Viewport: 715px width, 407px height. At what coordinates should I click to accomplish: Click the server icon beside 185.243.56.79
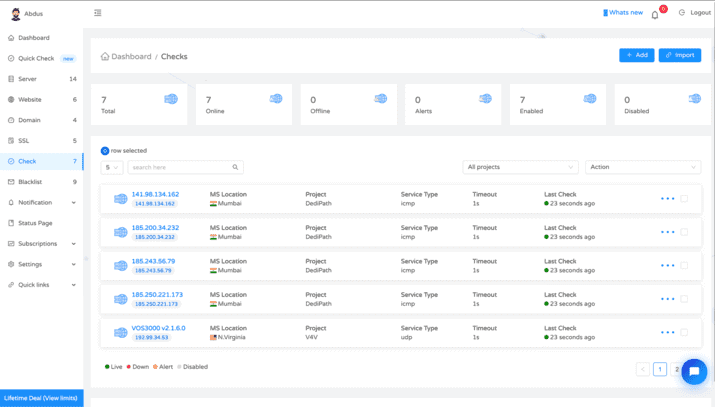[x=120, y=266]
